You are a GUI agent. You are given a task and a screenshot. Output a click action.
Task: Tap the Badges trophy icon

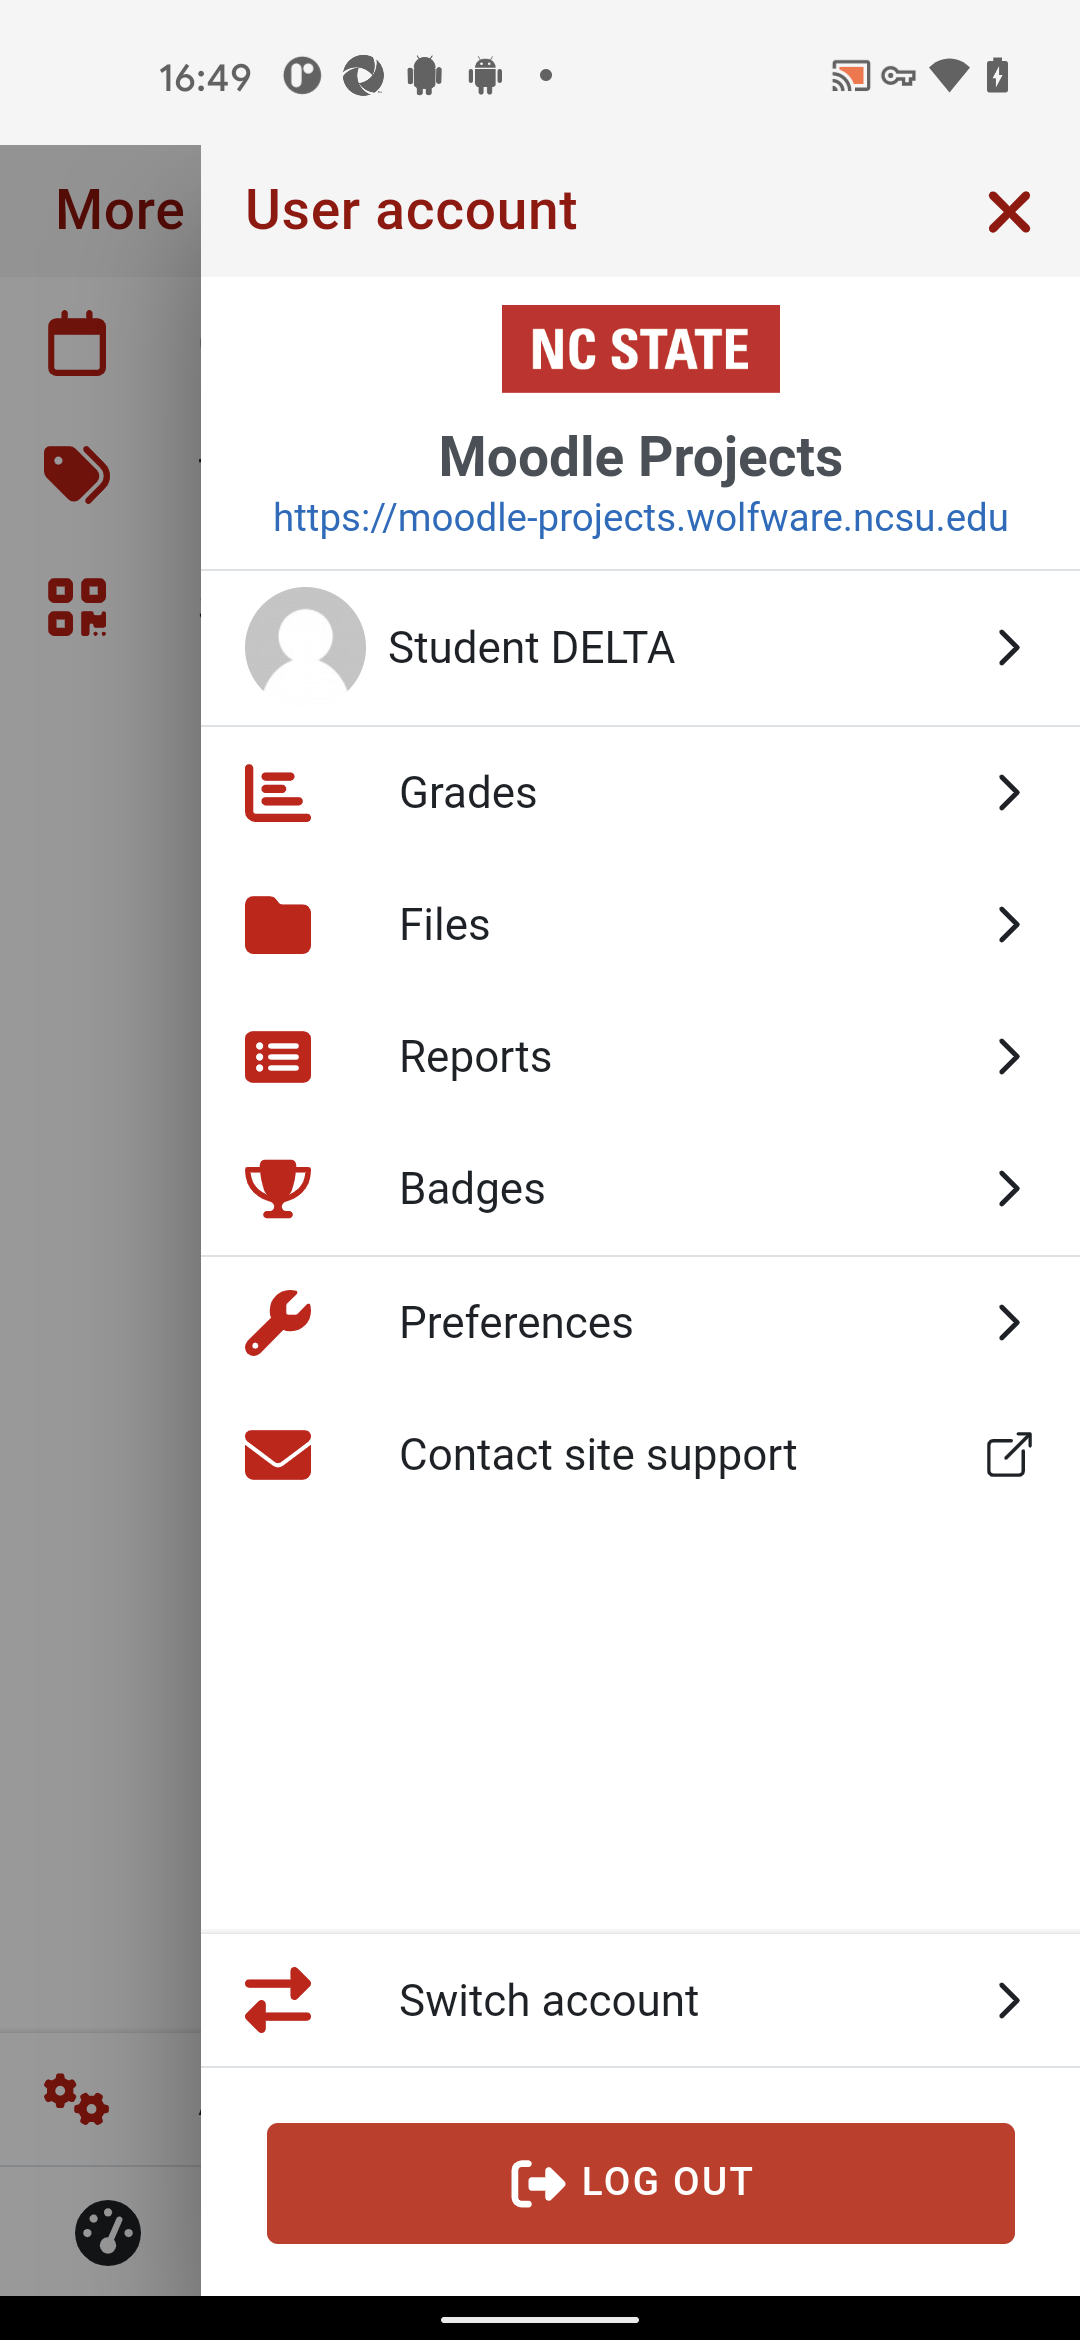pyautogui.click(x=278, y=1188)
